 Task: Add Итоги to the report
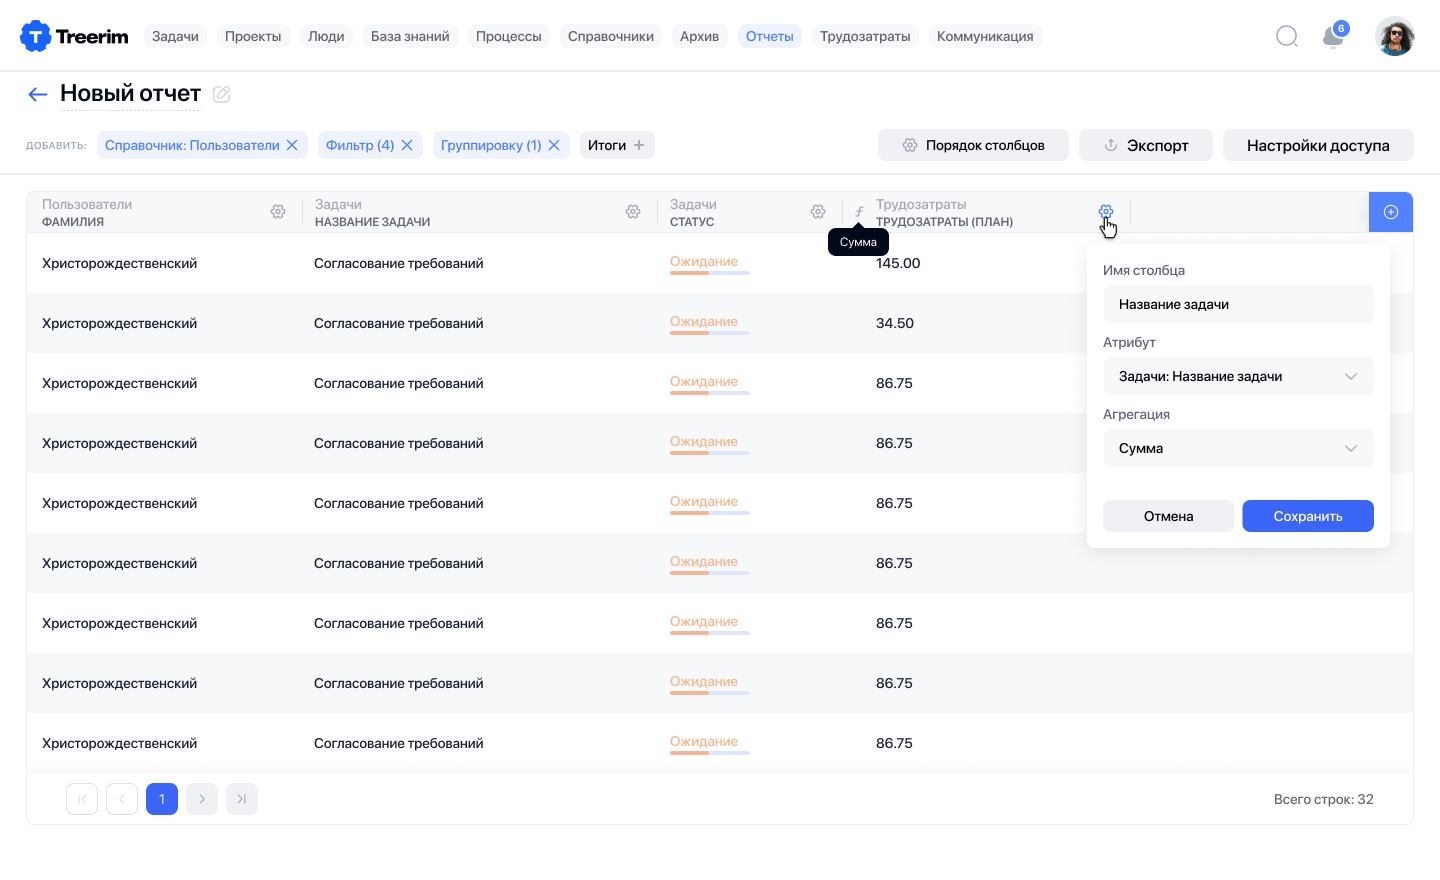617,145
